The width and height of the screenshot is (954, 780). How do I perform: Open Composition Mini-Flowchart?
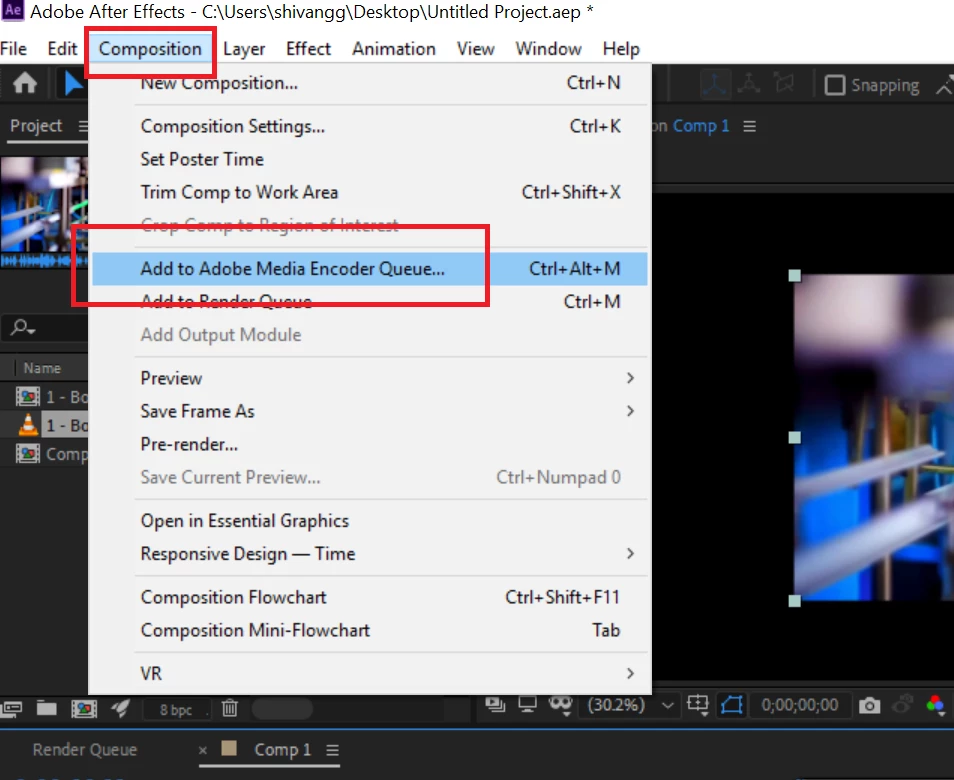pos(369,630)
